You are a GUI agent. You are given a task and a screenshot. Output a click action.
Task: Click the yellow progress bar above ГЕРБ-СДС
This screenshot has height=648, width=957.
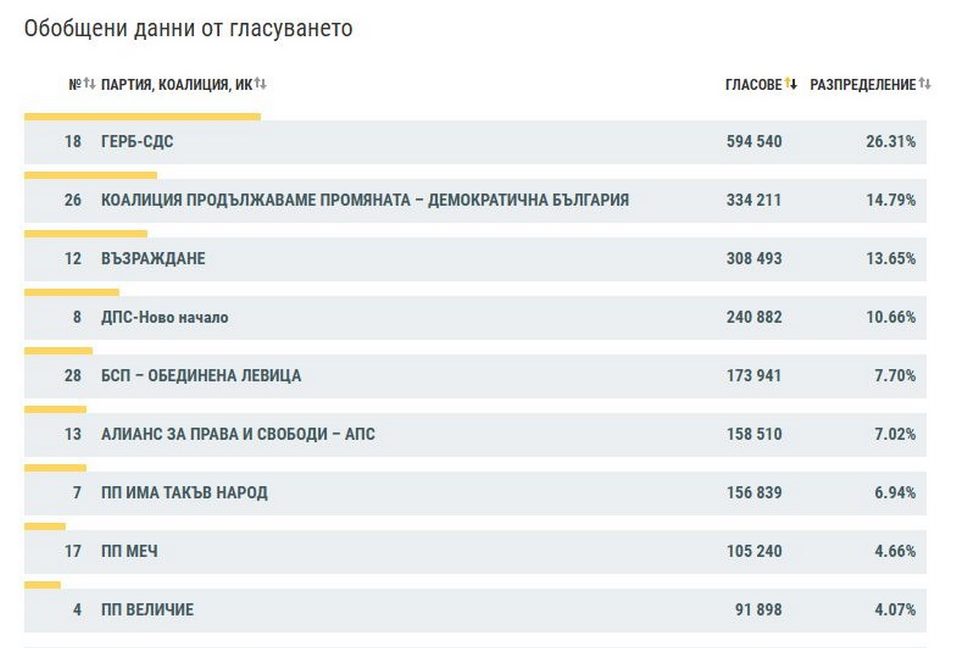(142, 117)
